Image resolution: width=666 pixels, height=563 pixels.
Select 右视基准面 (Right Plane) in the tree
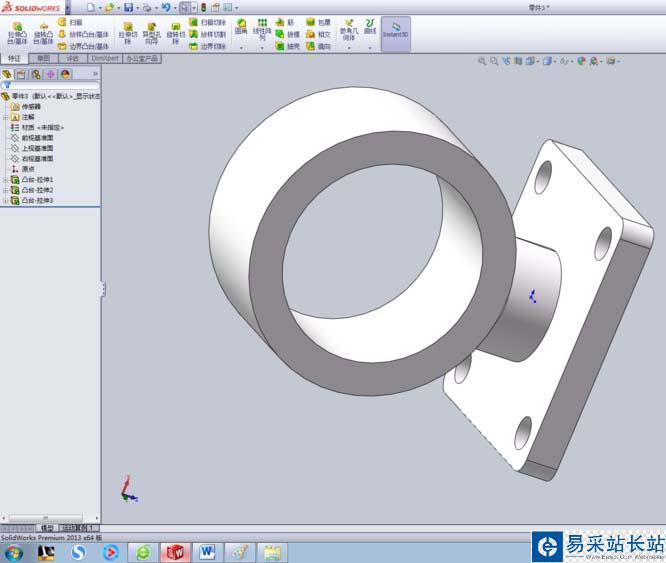(32, 158)
